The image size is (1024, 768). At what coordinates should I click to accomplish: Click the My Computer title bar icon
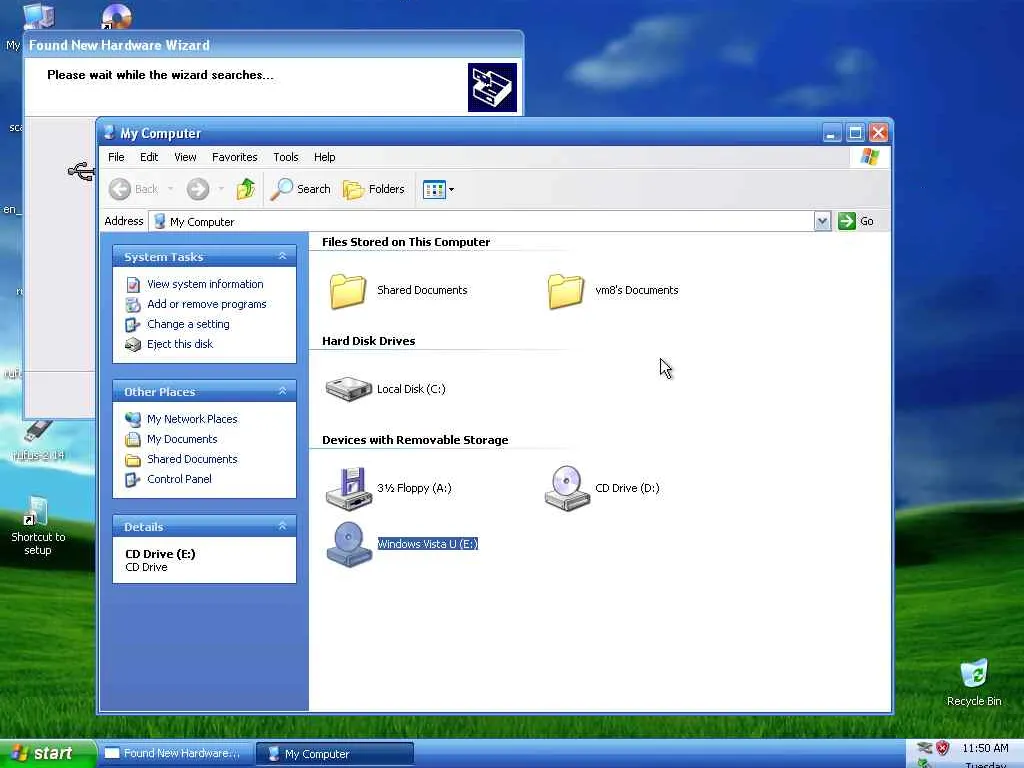pos(109,133)
